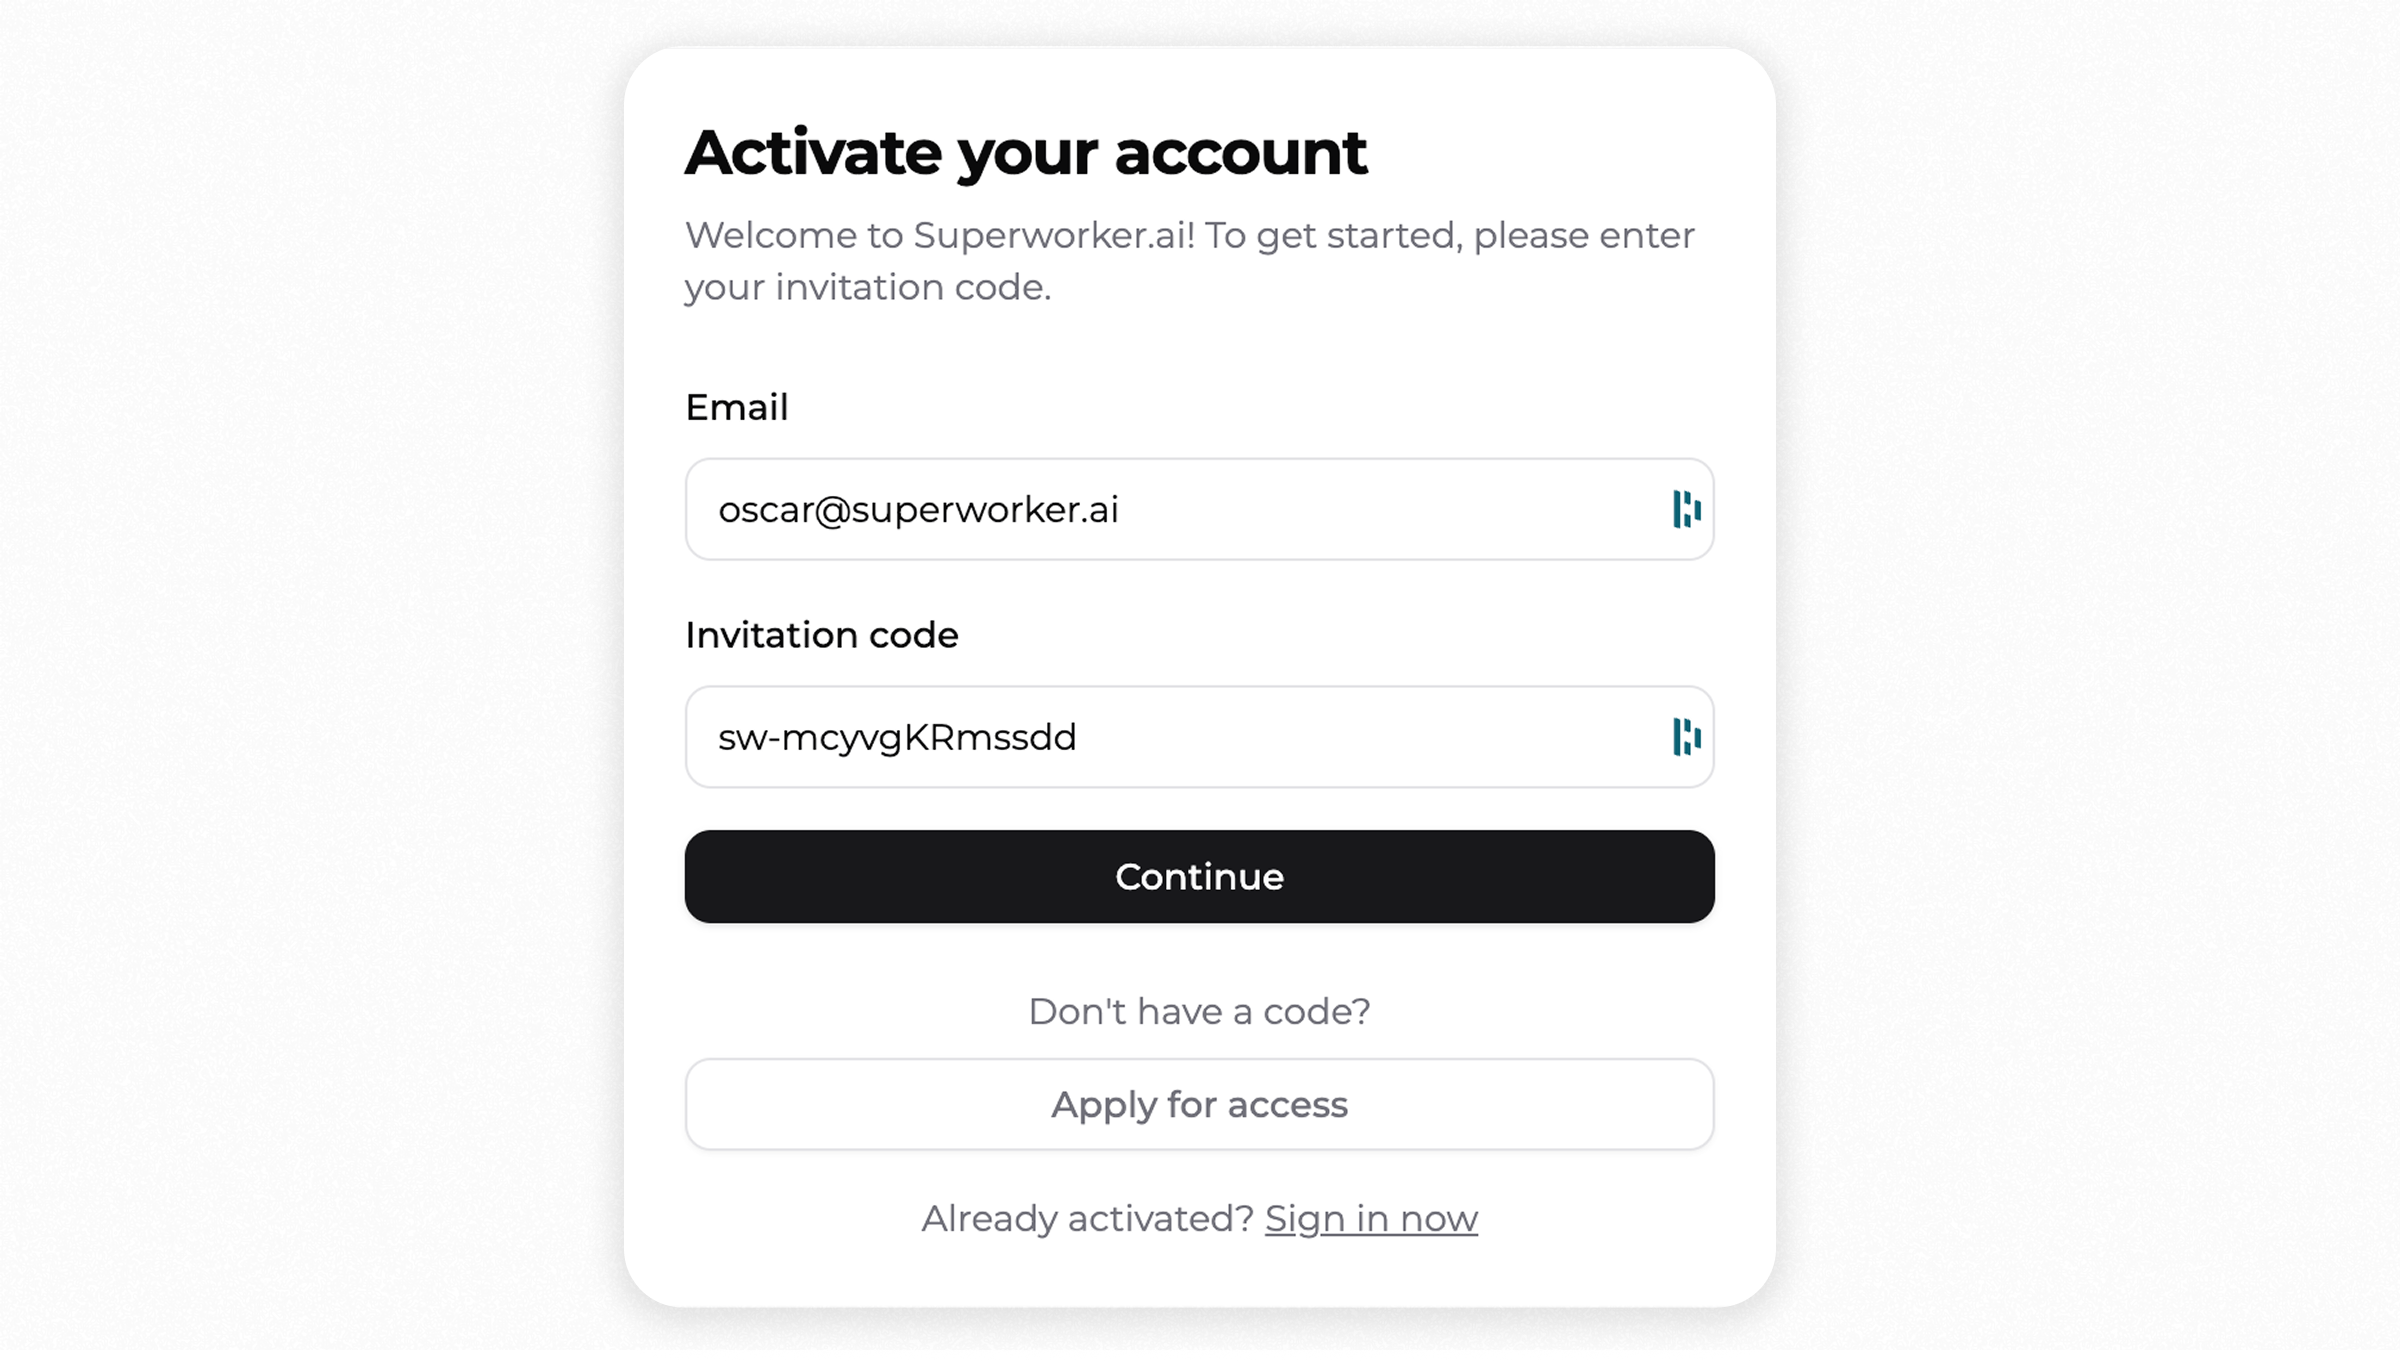The height and width of the screenshot is (1362, 2400).
Task: Focus the Email input field
Action: pos(1199,509)
